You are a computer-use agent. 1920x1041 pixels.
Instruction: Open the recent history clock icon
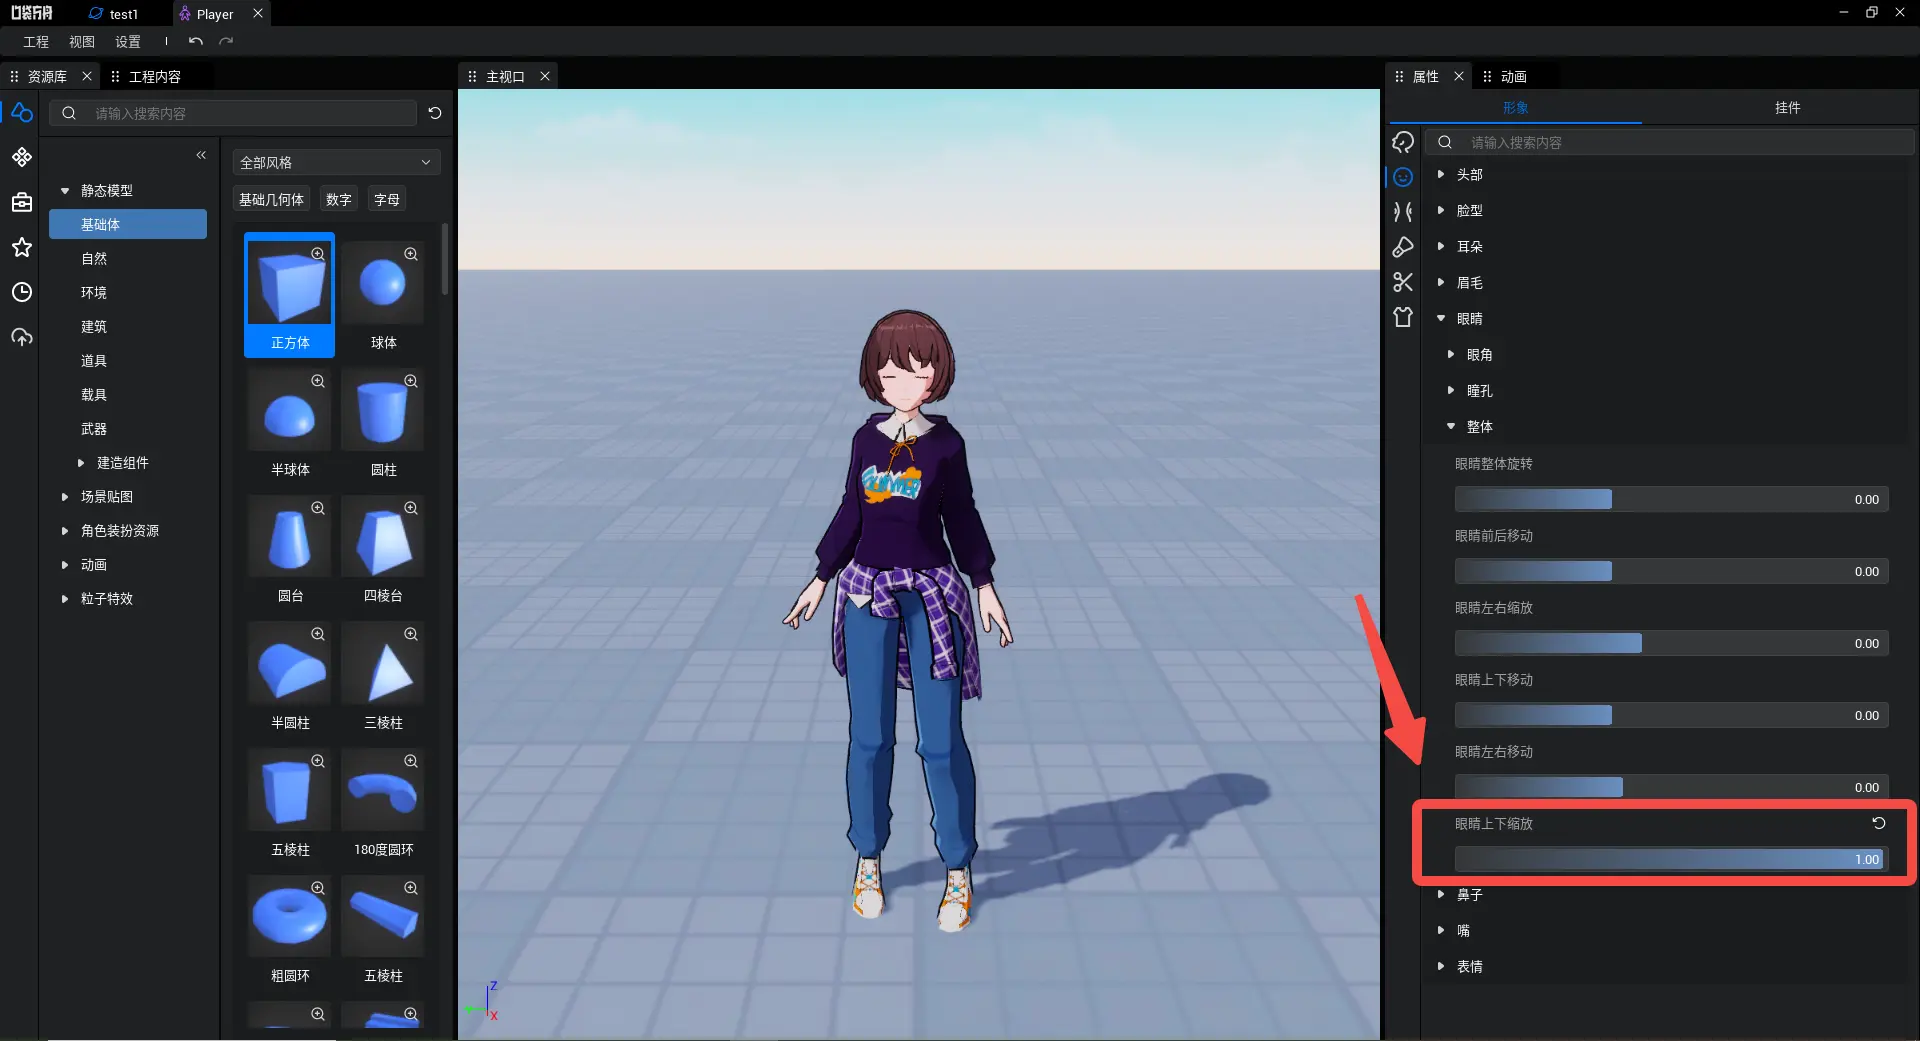point(22,292)
